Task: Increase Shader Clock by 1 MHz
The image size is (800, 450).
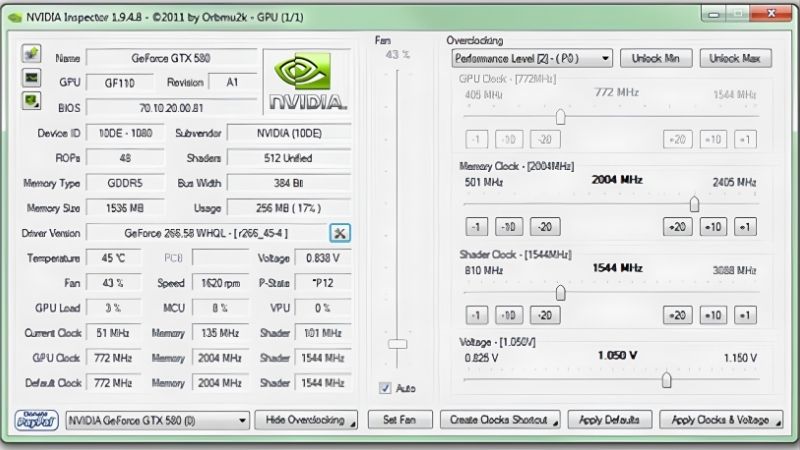Action: tap(745, 315)
